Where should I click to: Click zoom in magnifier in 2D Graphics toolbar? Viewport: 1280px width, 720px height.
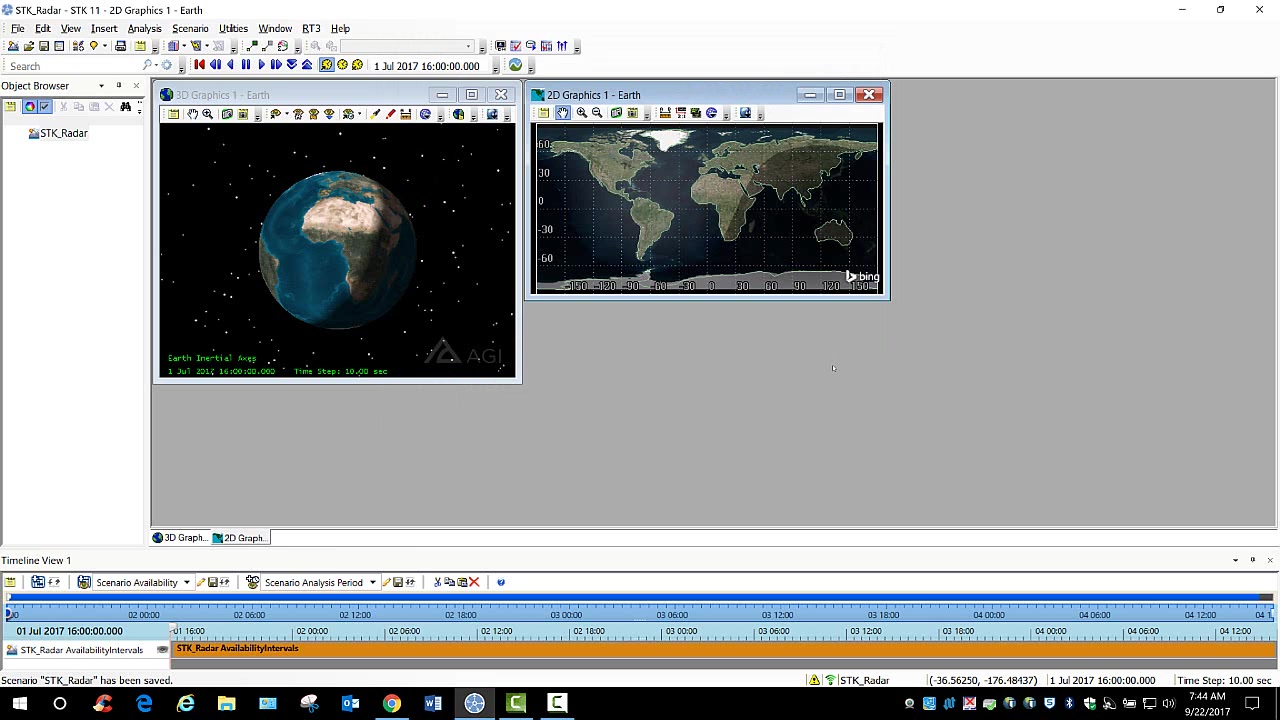pyautogui.click(x=581, y=113)
